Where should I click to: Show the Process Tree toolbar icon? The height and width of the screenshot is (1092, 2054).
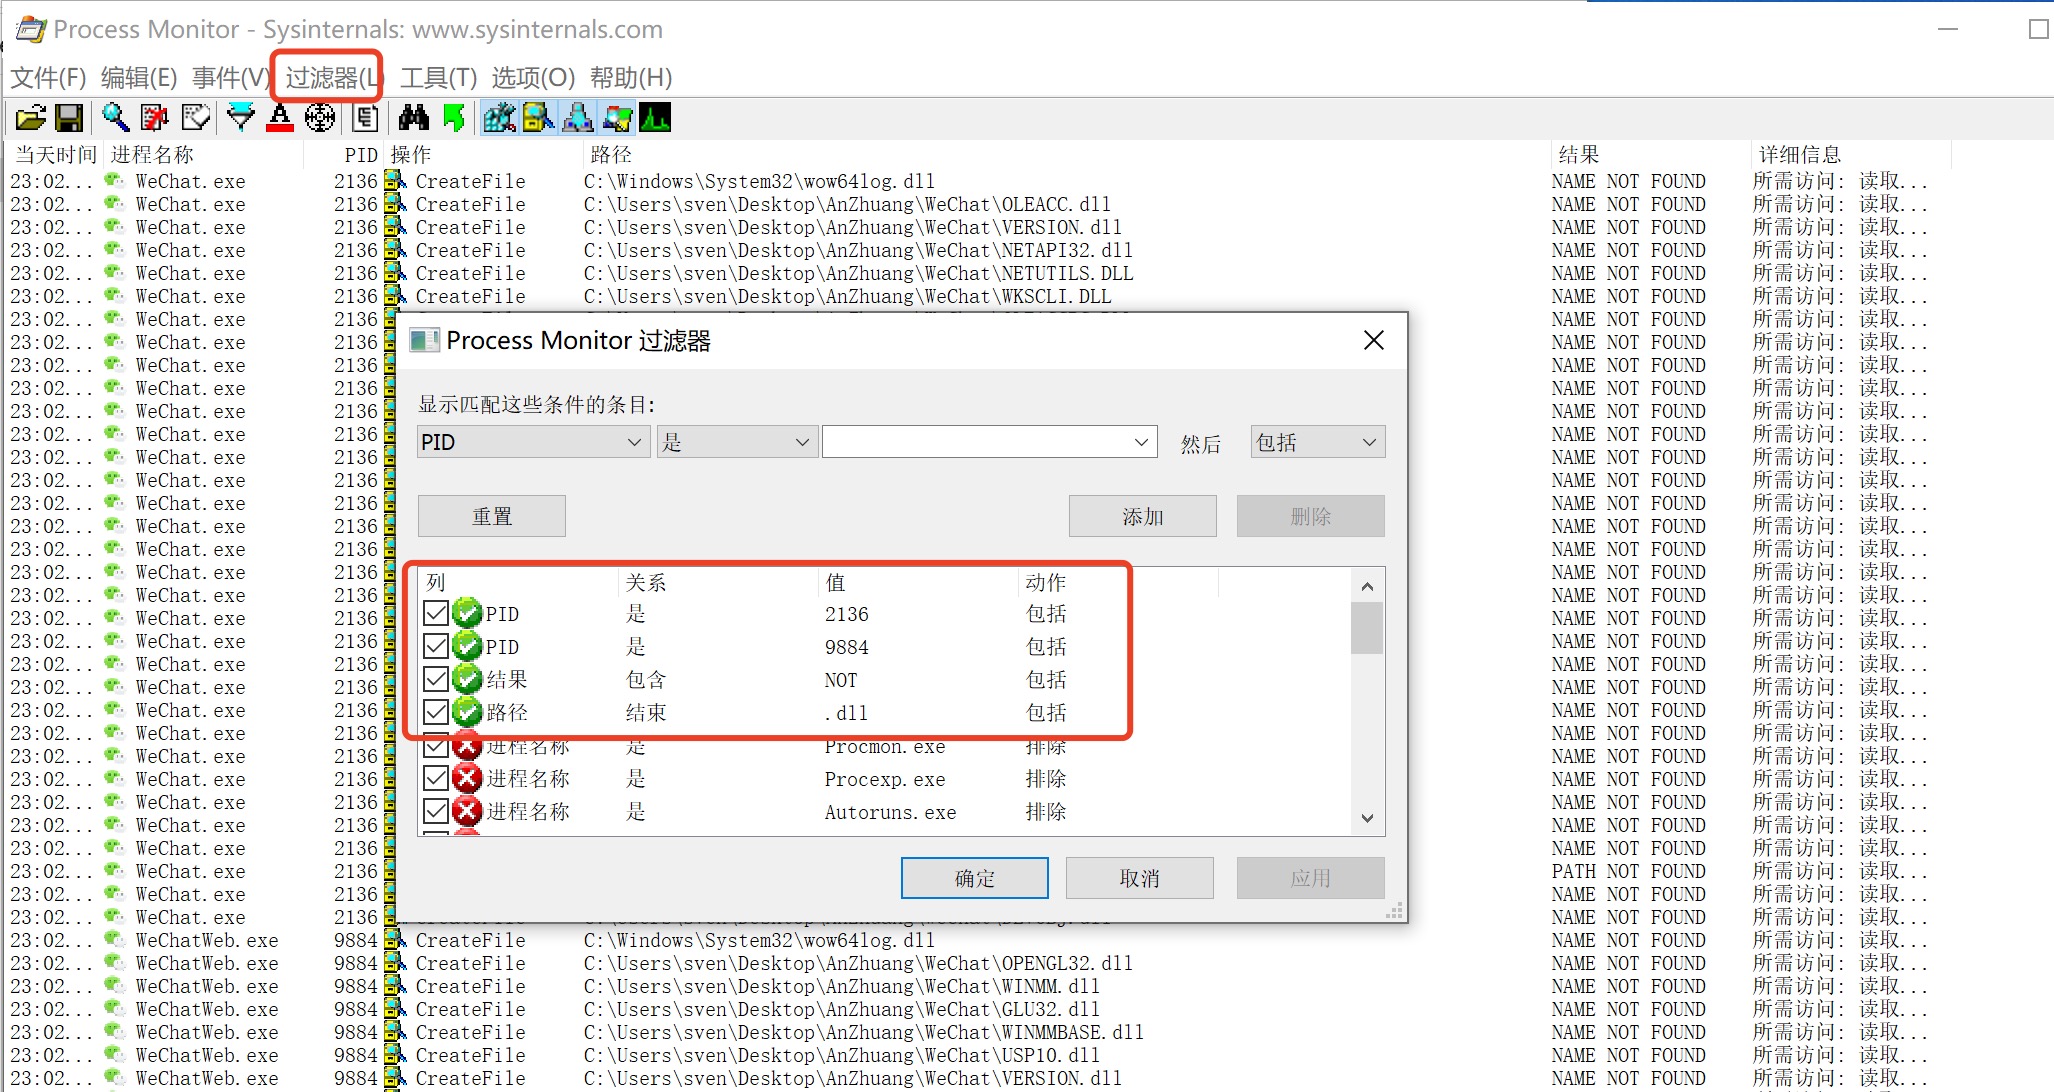click(x=365, y=118)
